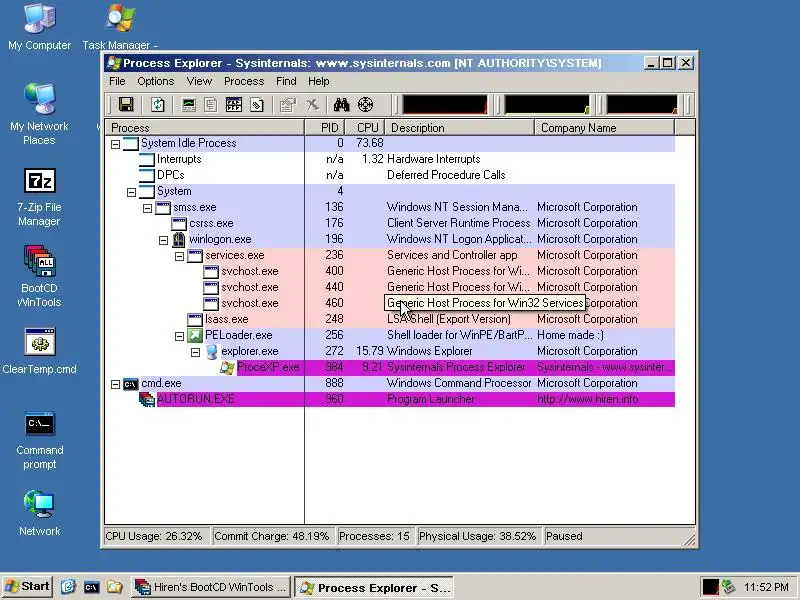Click the DLL/Handles view toolbar icon
Image resolution: width=800 pixels, height=600 pixels.
pyautogui.click(x=257, y=105)
